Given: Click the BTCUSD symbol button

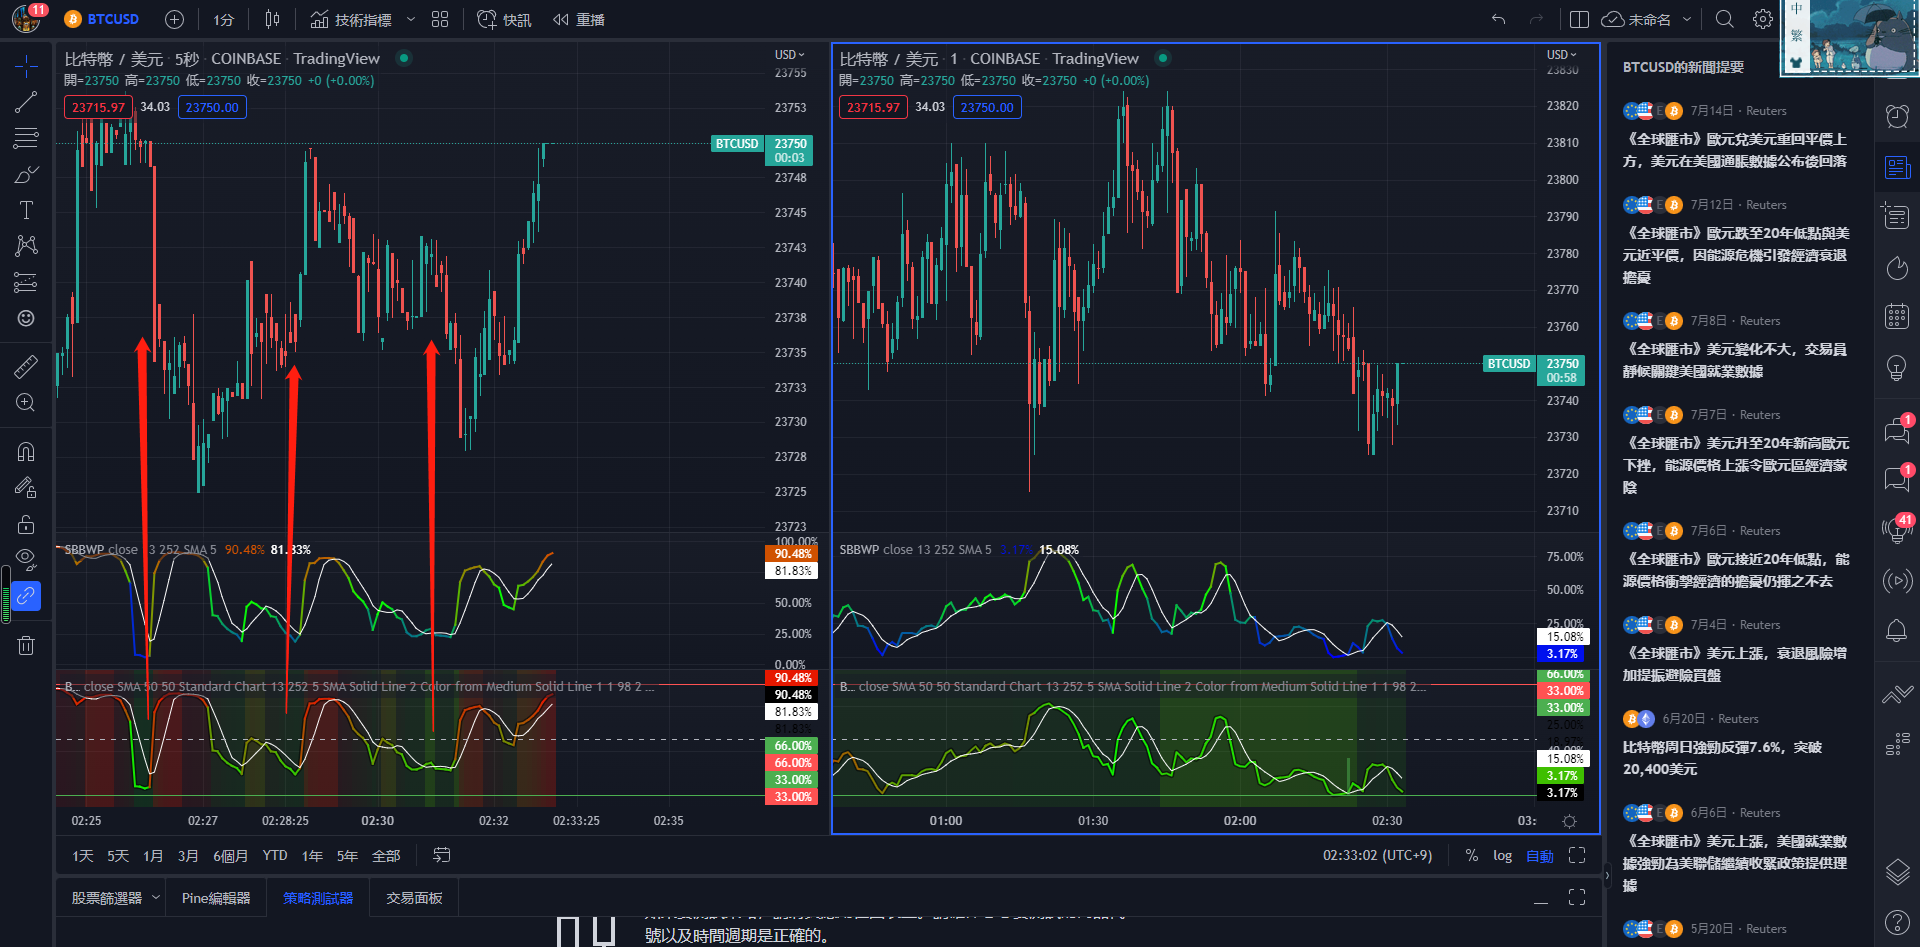Looking at the screenshot, I should pos(102,19).
